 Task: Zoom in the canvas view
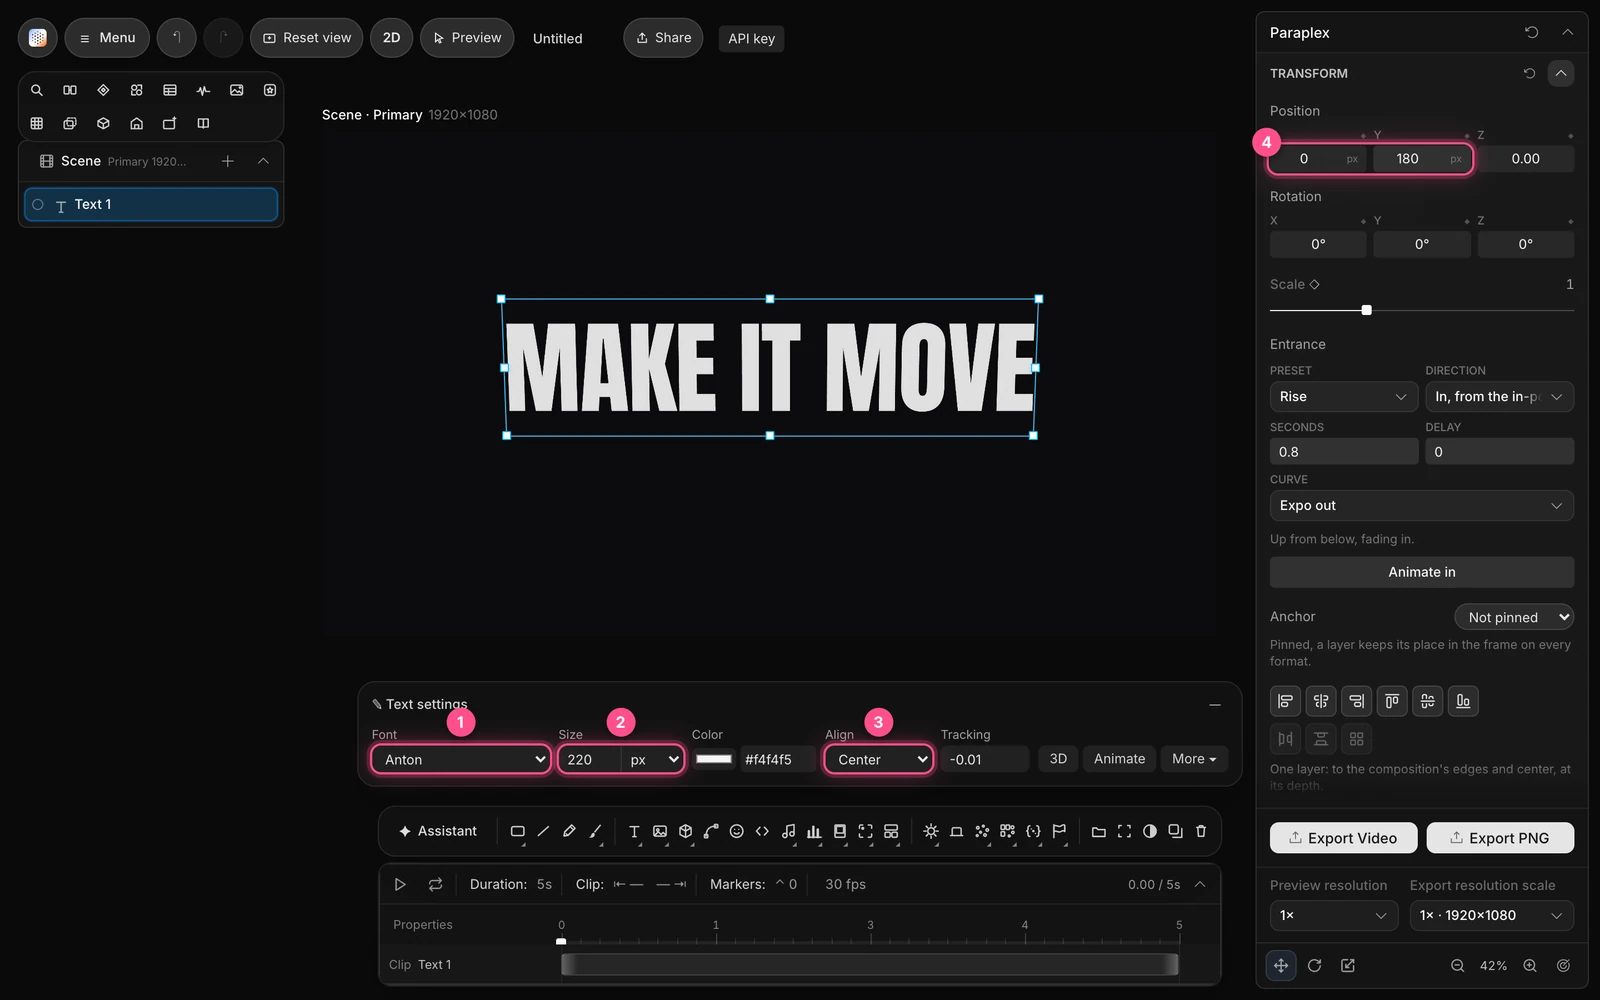coord(1530,965)
